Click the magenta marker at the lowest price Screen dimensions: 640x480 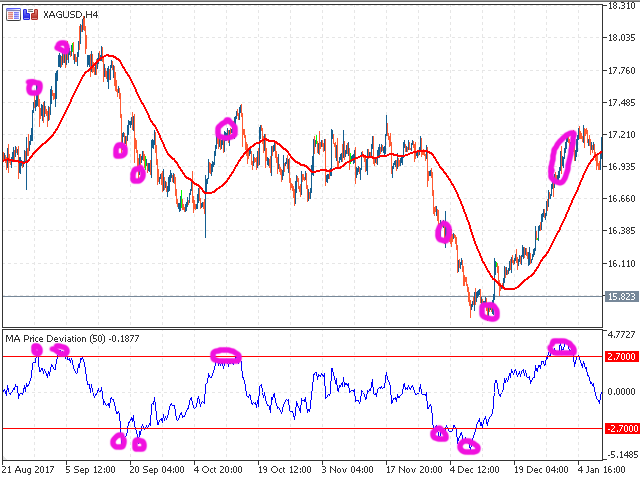point(488,312)
